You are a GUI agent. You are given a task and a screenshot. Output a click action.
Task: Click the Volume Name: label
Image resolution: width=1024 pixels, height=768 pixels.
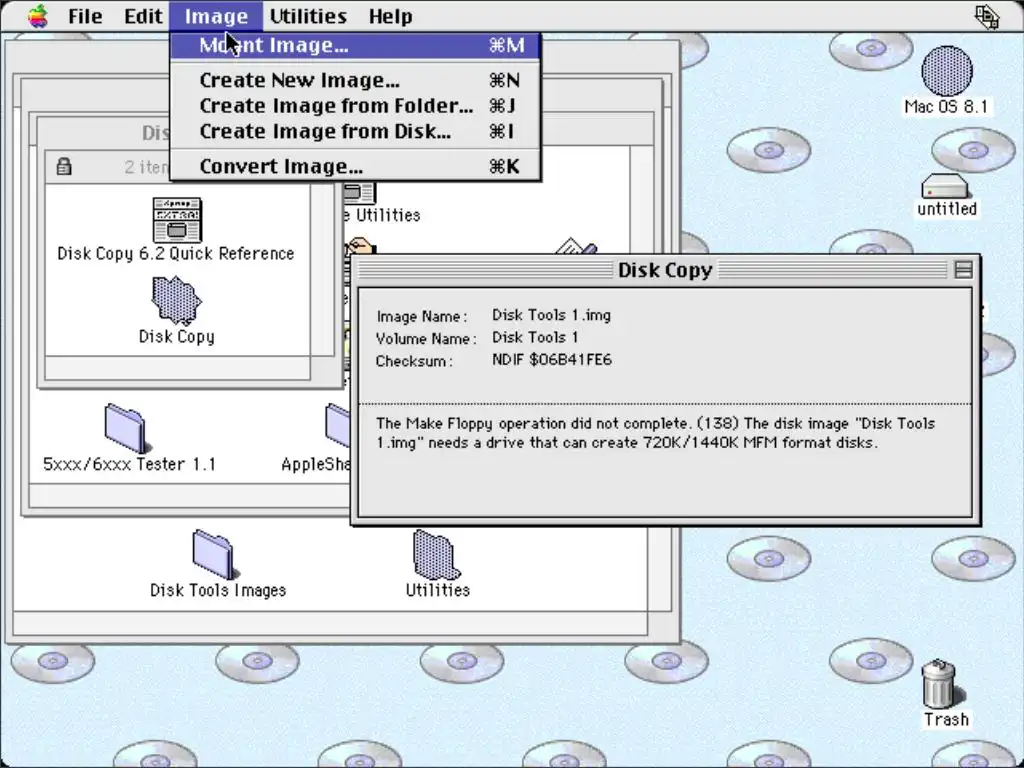(426, 338)
